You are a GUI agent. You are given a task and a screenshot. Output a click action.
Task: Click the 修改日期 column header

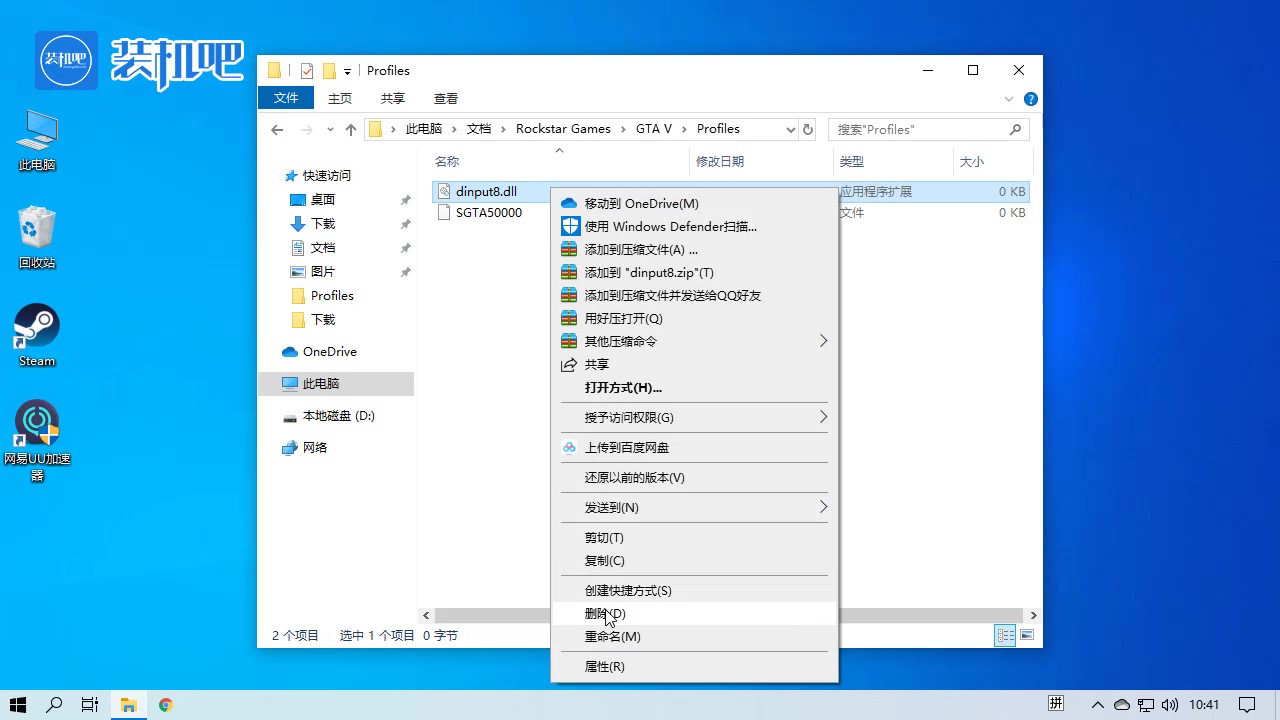720,161
